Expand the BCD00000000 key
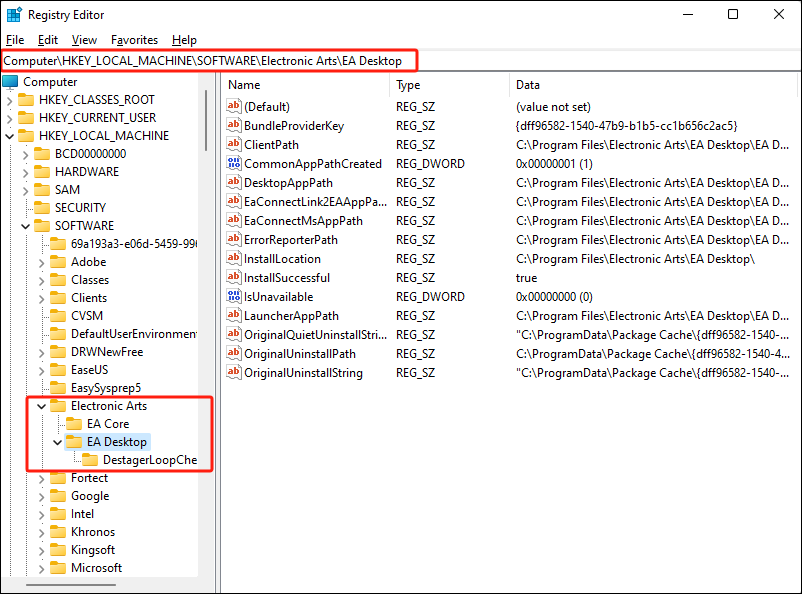Viewport: 802px width, 594px height. (26, 155)
